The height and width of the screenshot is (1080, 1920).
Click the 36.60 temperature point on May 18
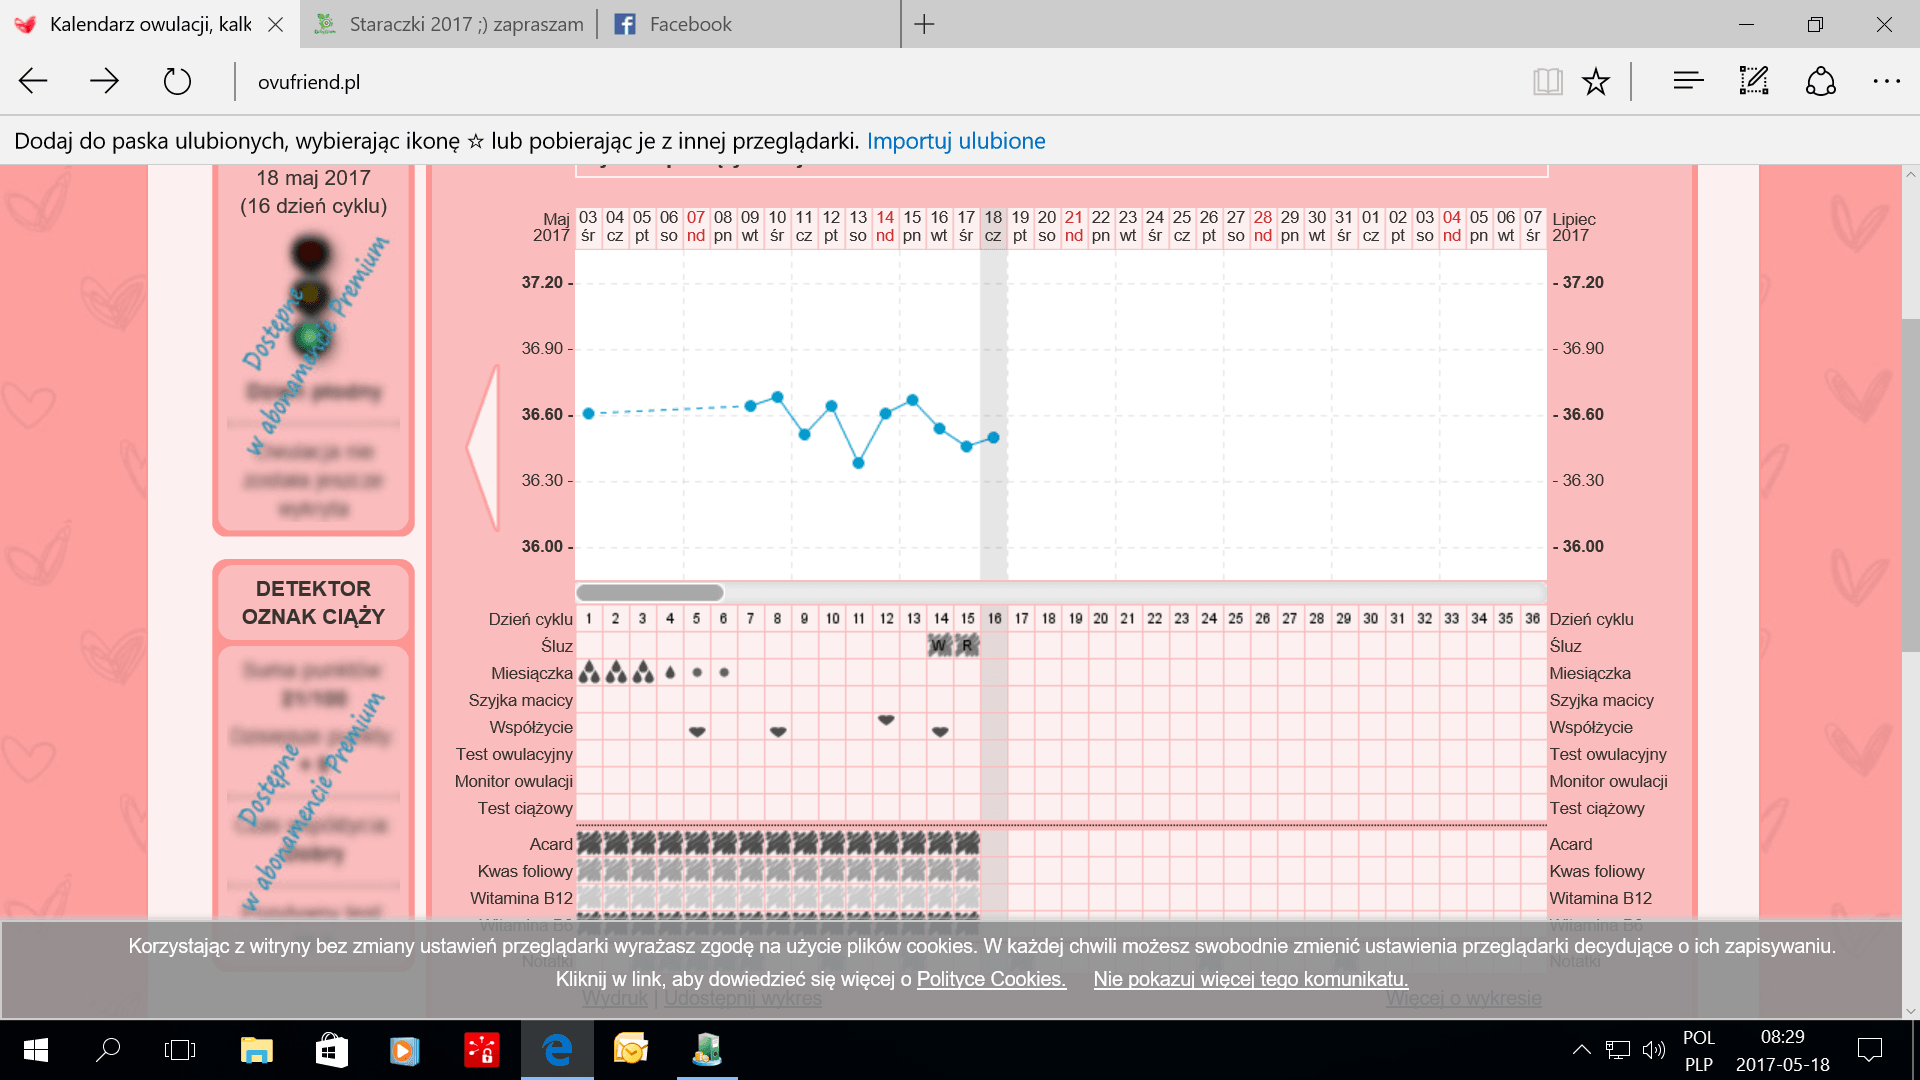993,438
